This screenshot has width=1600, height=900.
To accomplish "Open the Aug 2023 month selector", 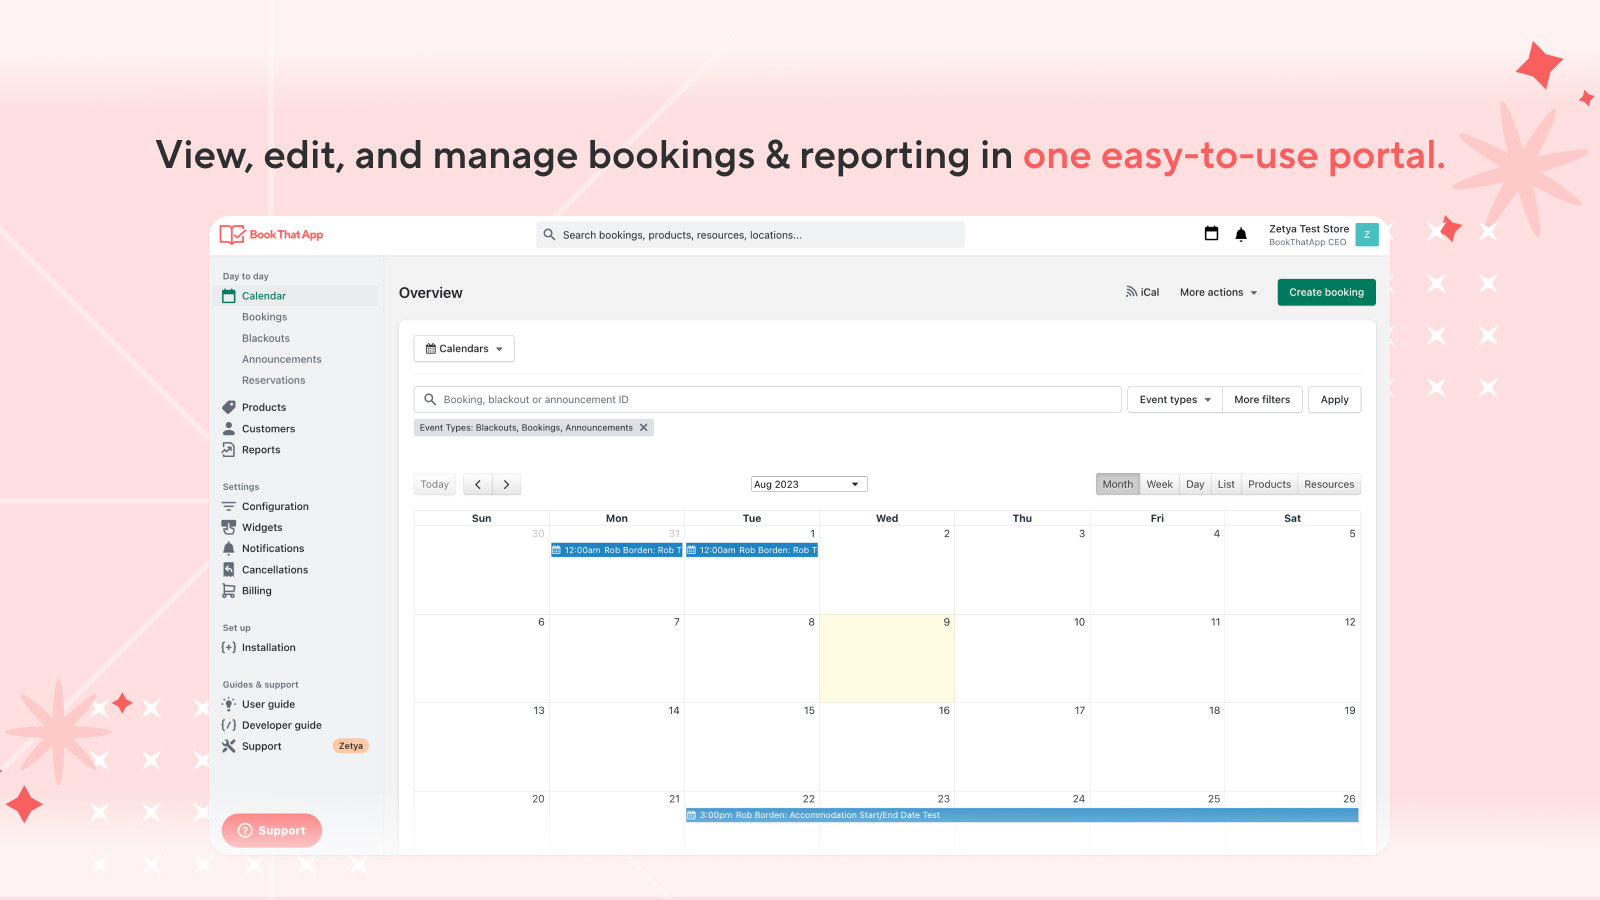I will click(x=809, y=484).
